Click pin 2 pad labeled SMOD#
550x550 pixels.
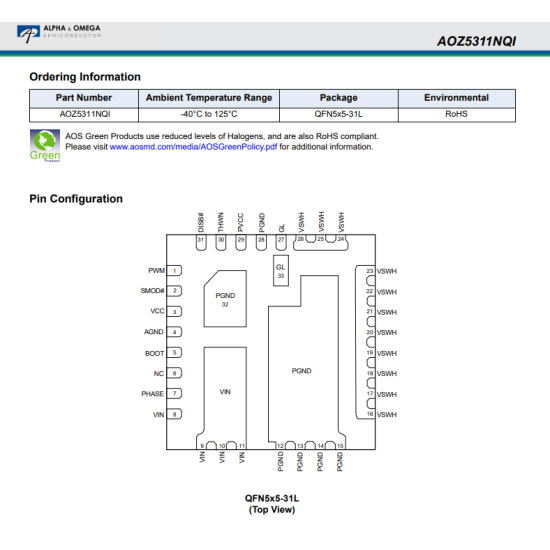click(174, 291)
